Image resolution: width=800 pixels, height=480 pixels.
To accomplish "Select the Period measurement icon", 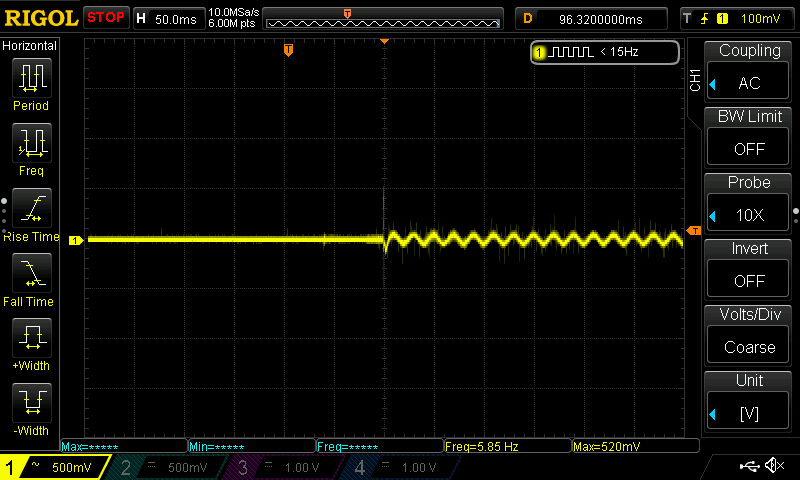I will pos(31,78).
